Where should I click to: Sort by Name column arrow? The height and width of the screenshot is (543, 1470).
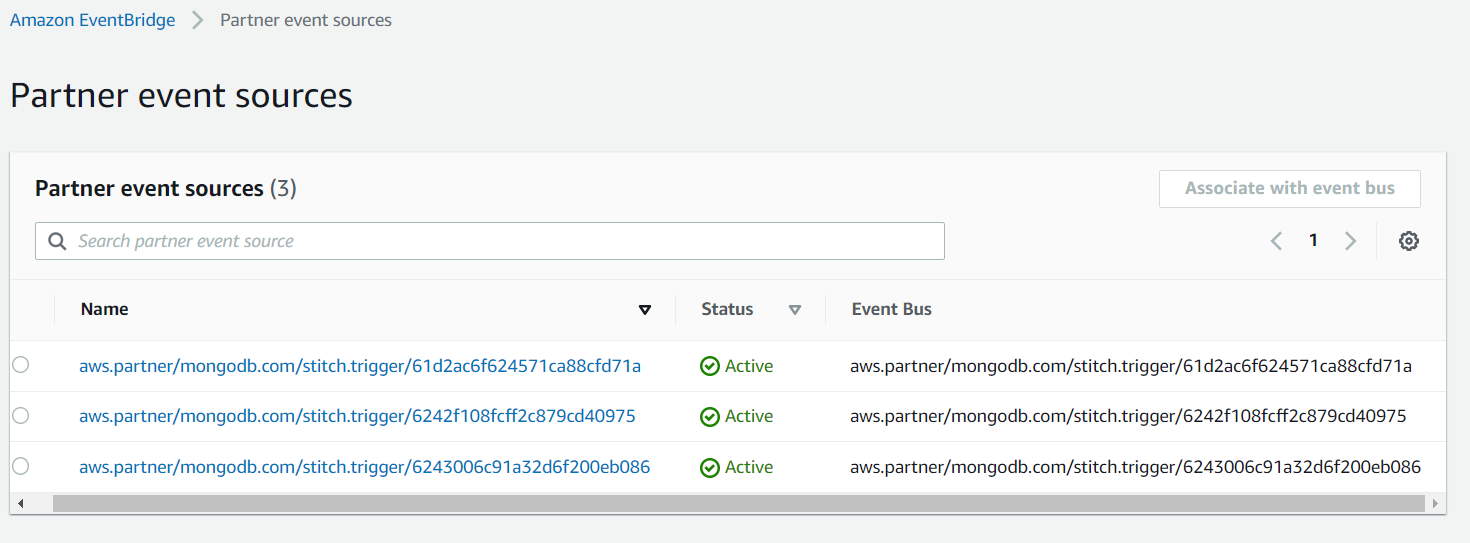click(645, 310)
